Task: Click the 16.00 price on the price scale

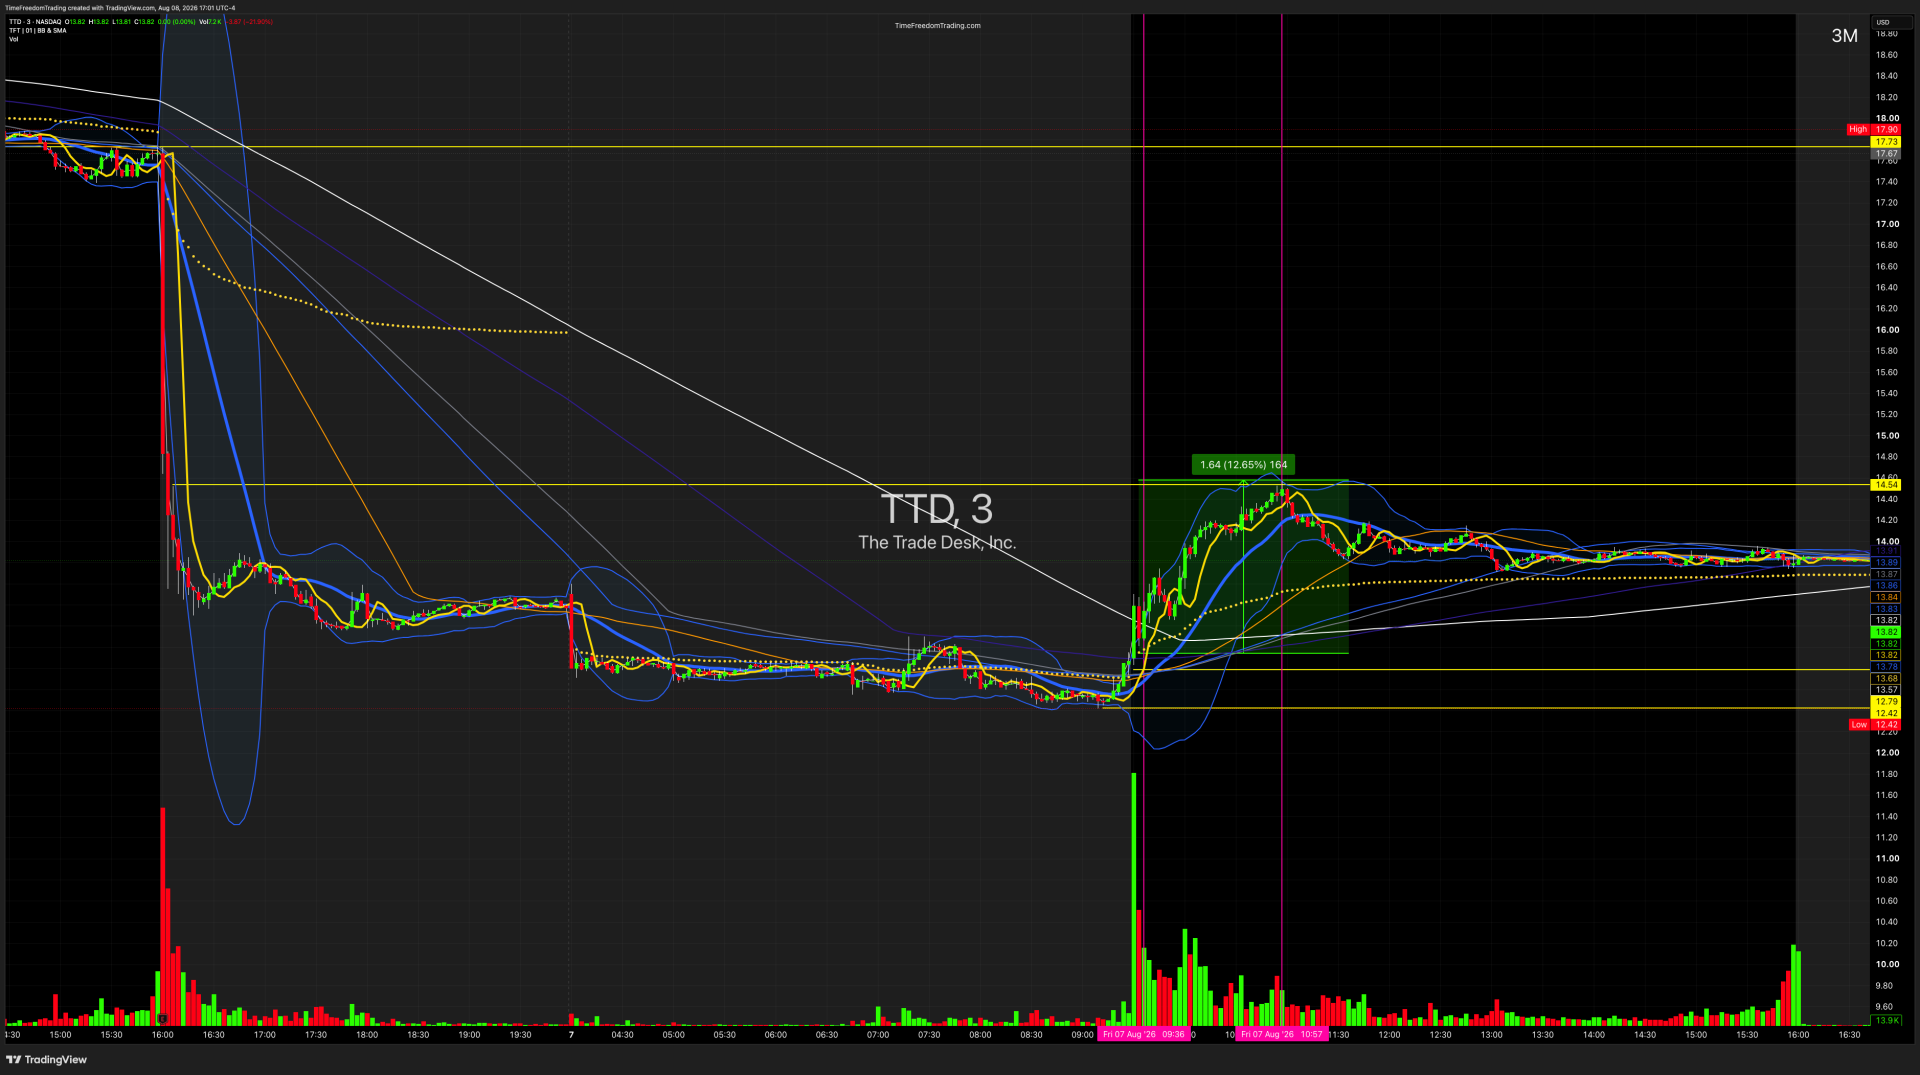Action: click(x=1887, y=330)
